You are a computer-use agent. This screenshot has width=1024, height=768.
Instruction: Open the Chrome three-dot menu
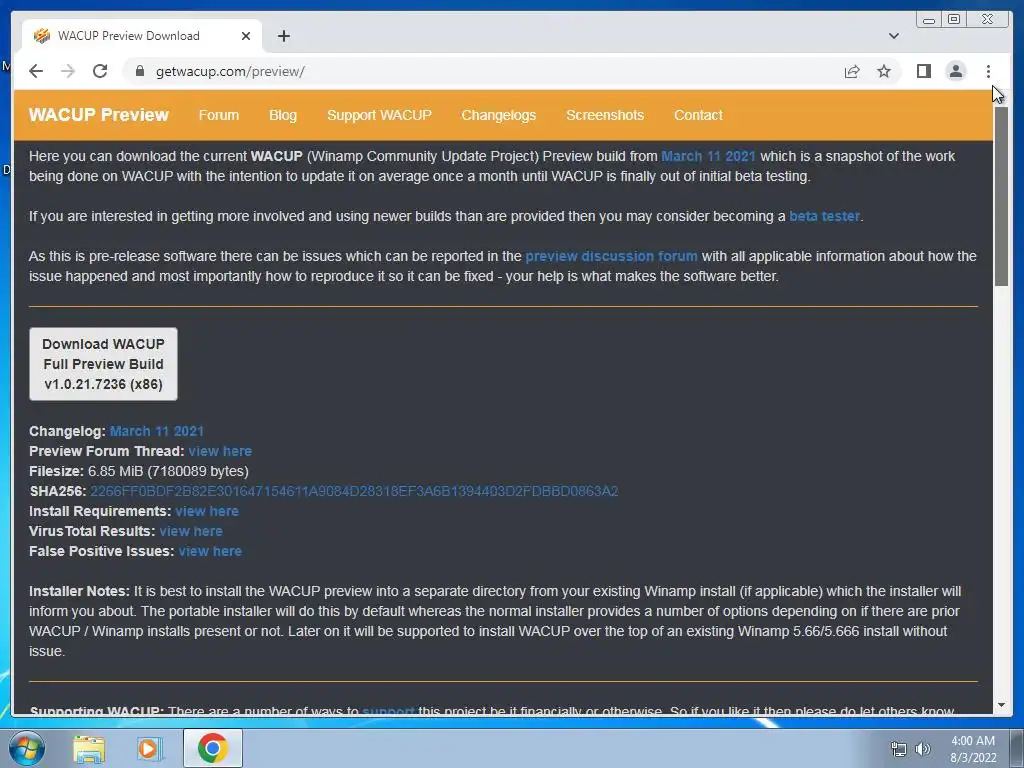988,71
